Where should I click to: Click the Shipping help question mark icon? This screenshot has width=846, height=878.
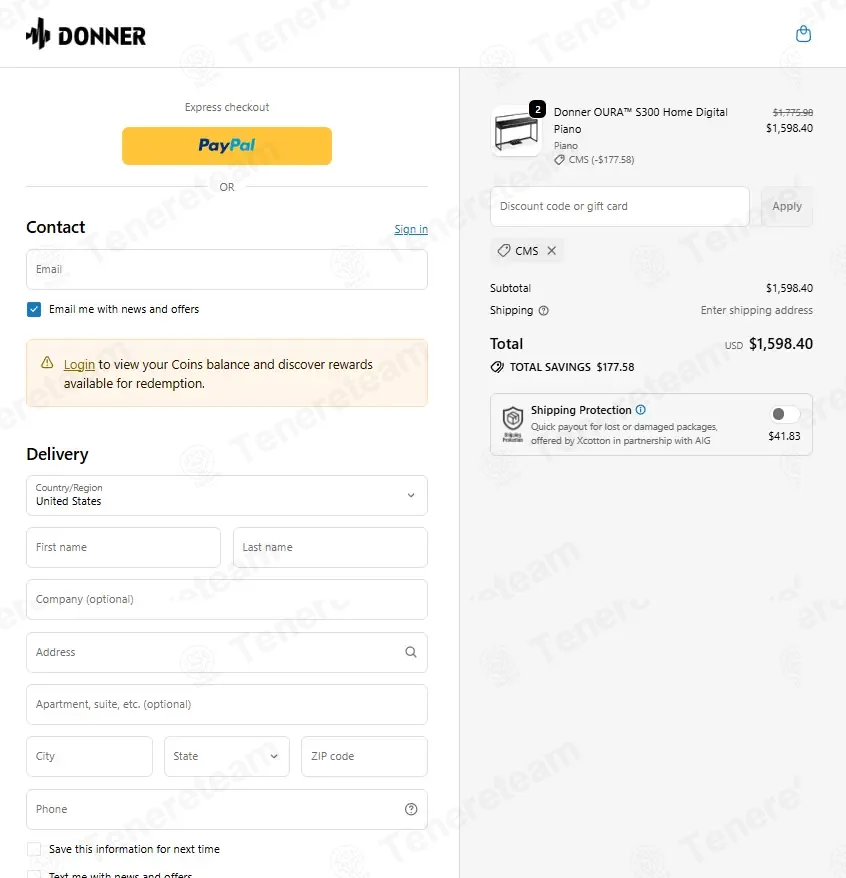543,311
